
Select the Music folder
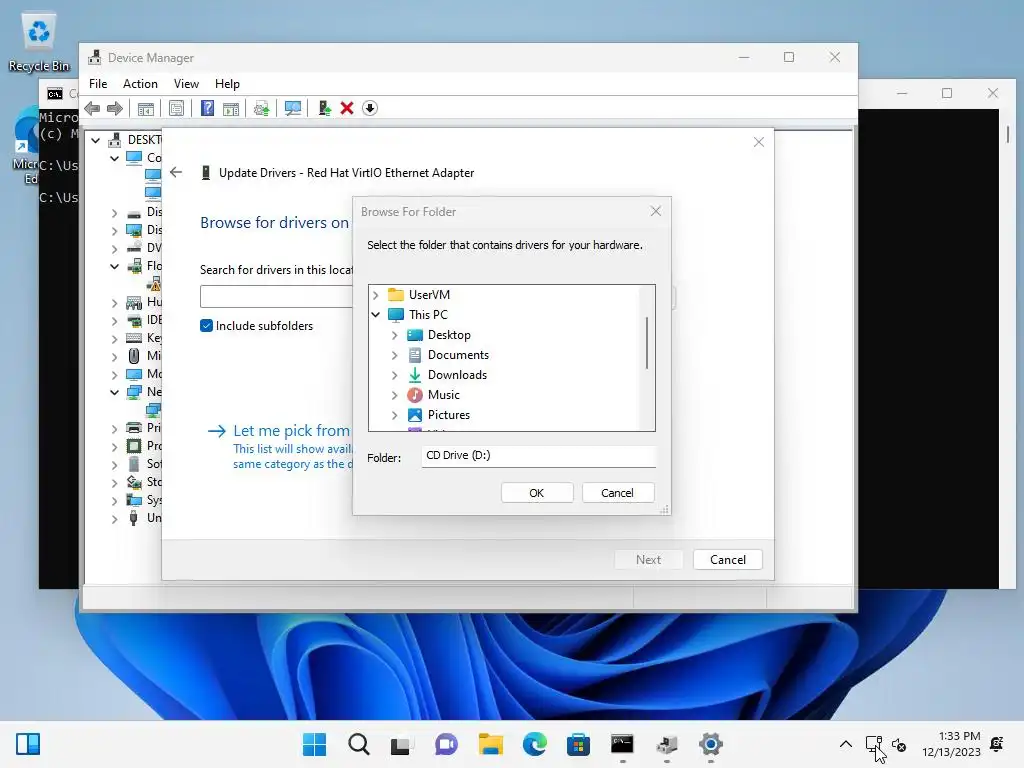coord(443,395)
